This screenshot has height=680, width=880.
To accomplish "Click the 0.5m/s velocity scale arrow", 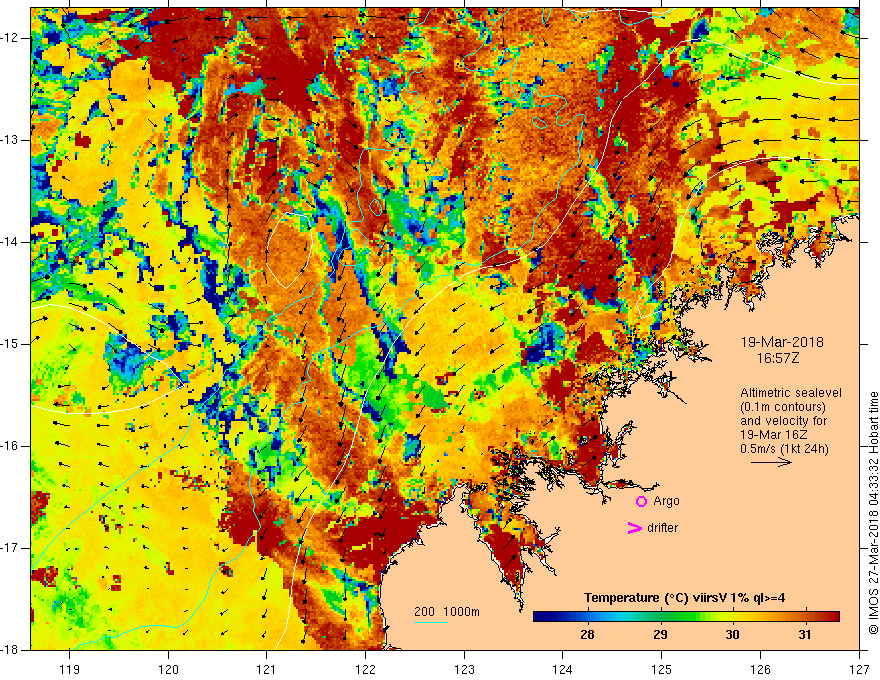I will (x=771, y=462).
